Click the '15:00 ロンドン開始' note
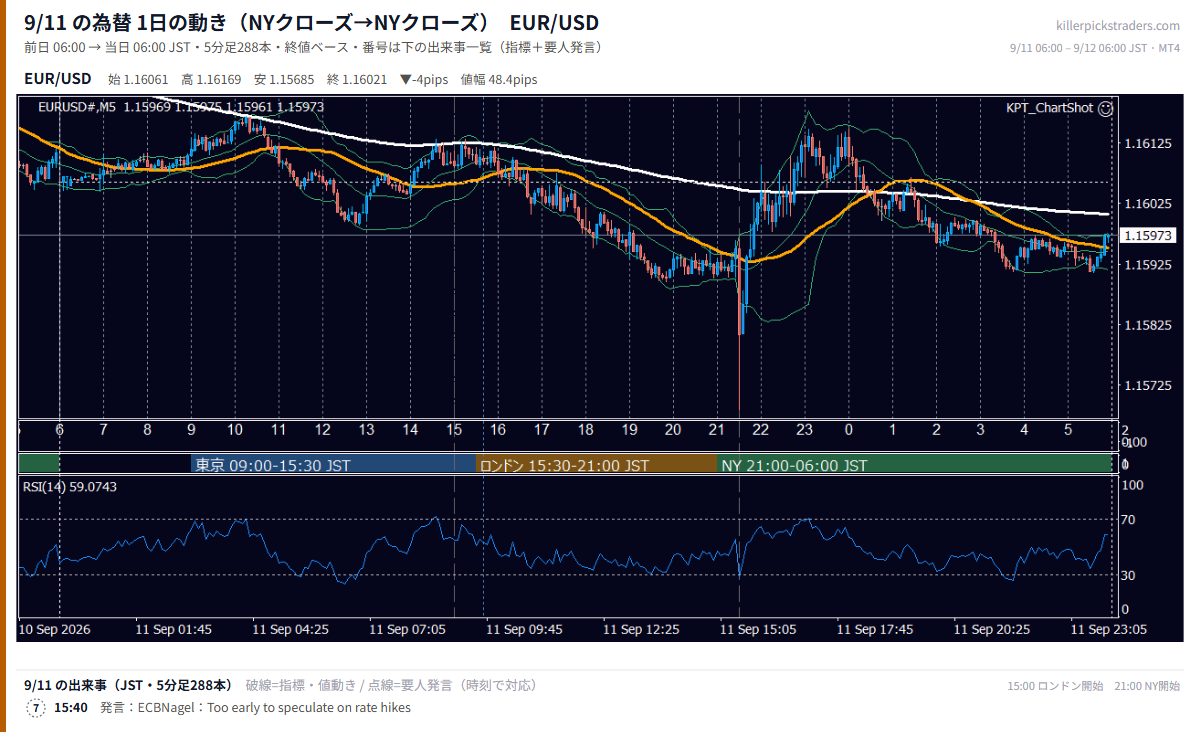The height and width of the screenshot is (732, 1200). pos(1055,686)
